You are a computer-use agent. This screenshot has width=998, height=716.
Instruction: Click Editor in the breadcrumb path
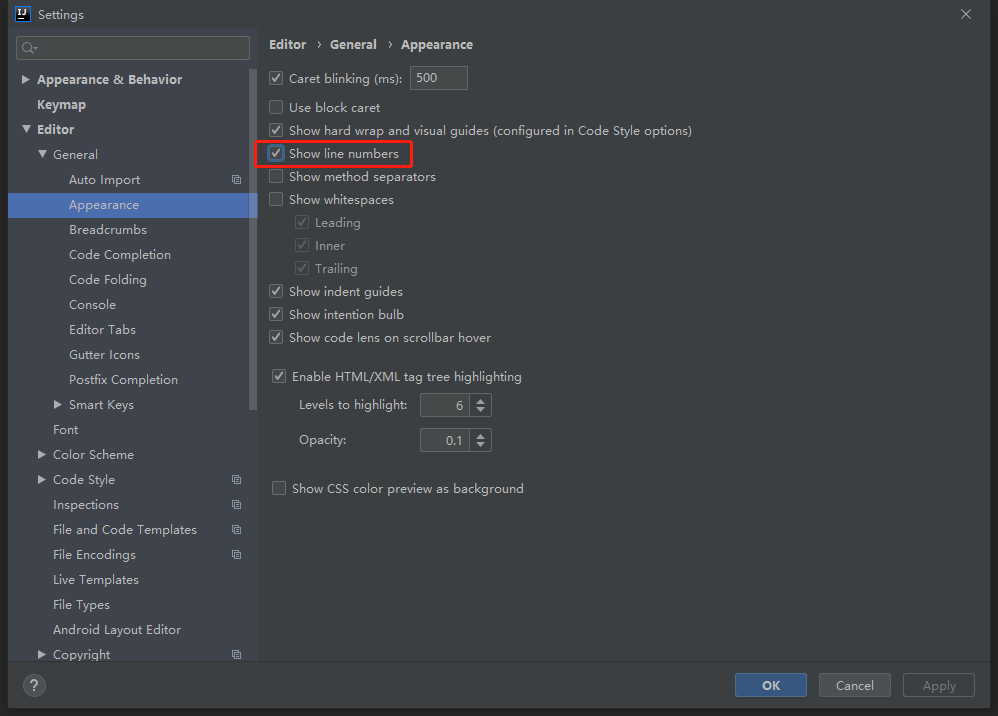tap(288, 45)
